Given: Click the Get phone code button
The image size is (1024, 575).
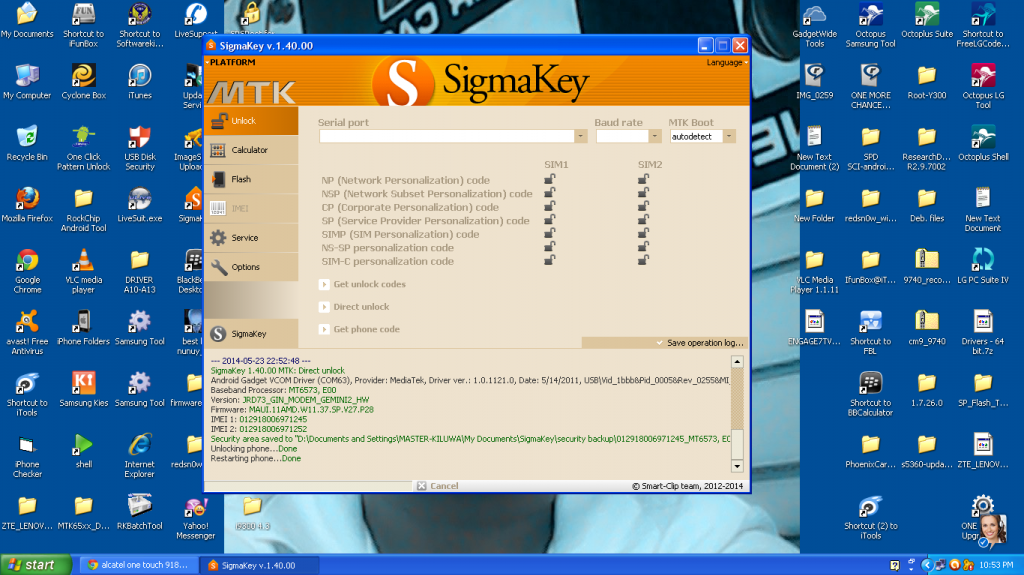Looking at the screenshot, I should (366, 330).
